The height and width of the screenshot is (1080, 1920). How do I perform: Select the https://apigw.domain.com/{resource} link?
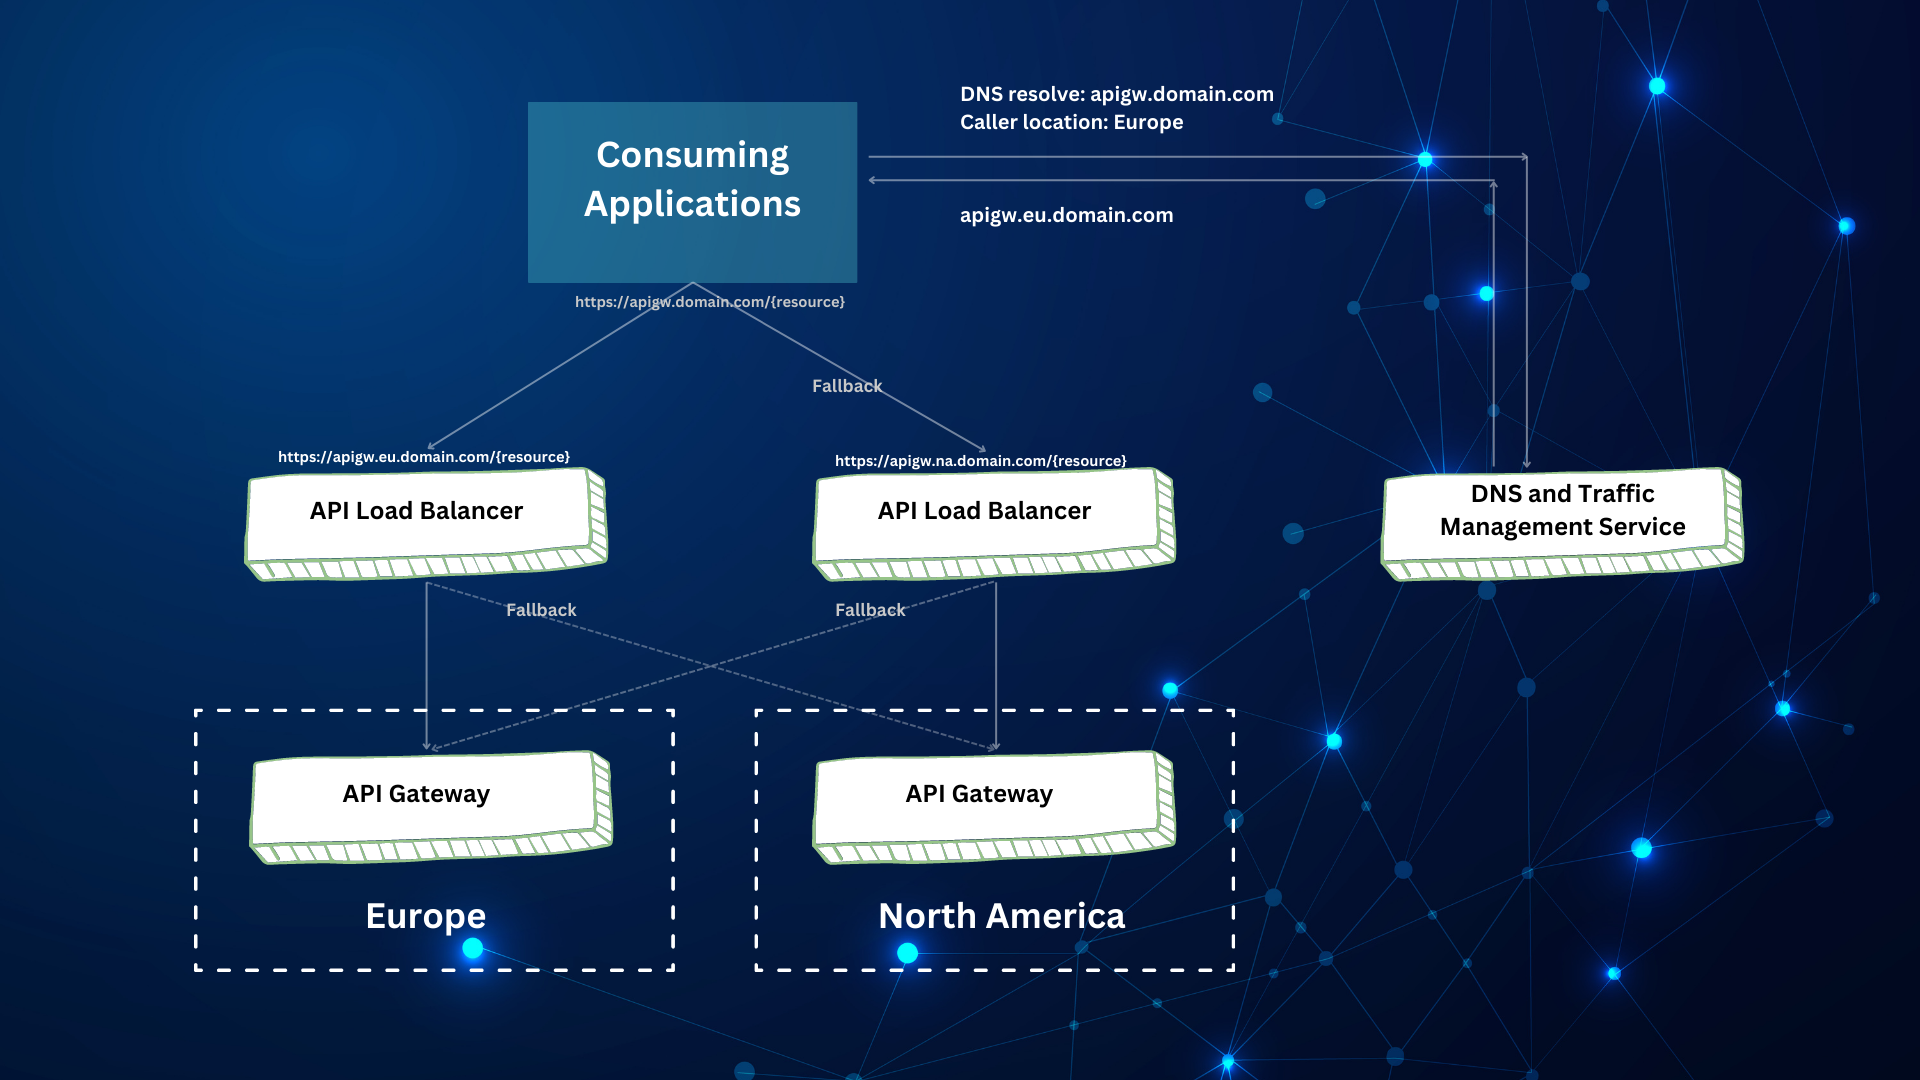708,301
